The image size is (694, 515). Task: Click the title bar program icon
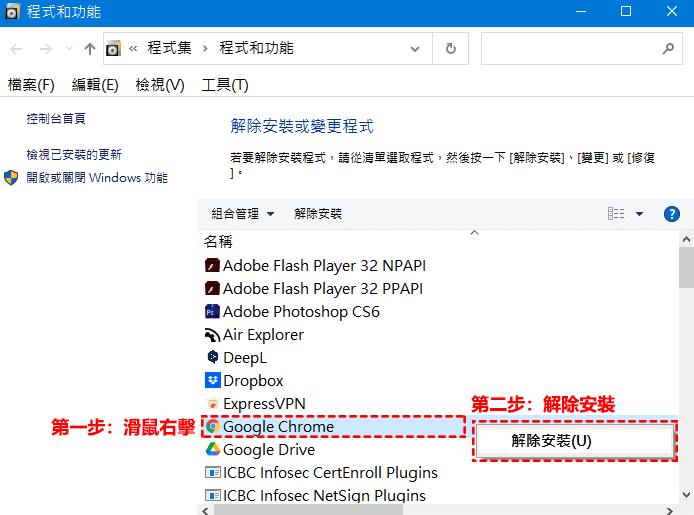[x=12, y=12]
